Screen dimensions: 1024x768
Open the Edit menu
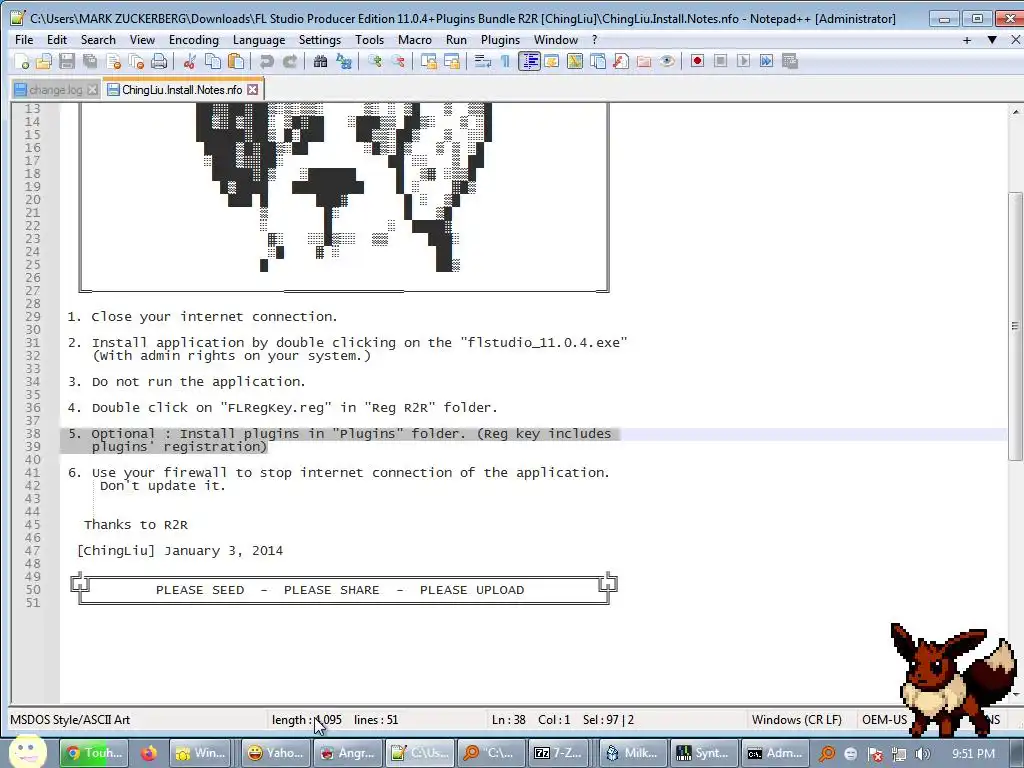point(57,40)
